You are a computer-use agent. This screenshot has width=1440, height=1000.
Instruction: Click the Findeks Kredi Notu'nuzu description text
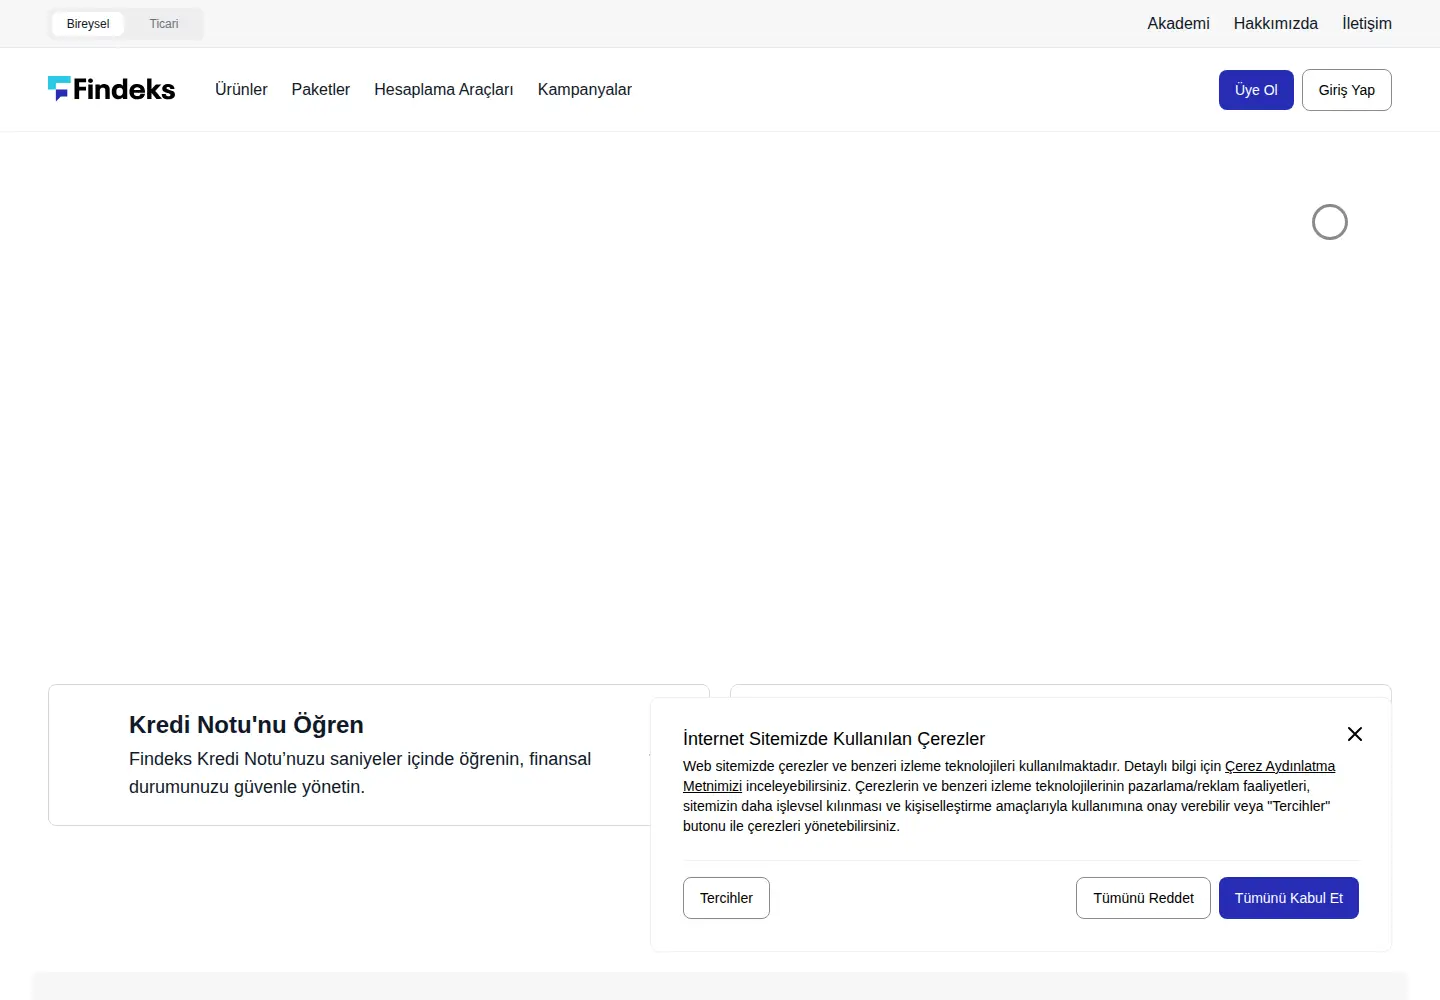coord(360,773)
